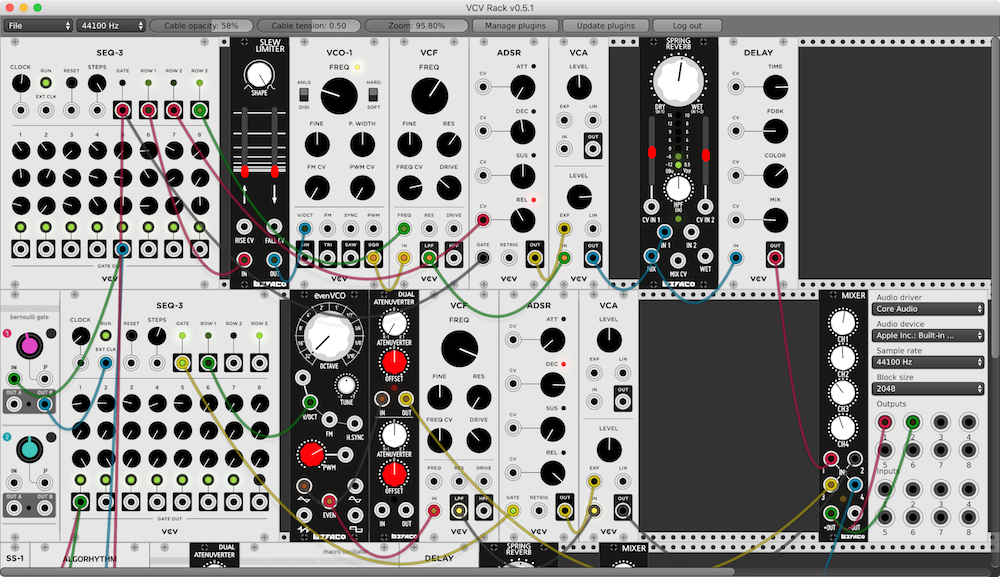The image size is (1000, 577).
Task: Click the Manage plugins button
Action: [515, 26]
